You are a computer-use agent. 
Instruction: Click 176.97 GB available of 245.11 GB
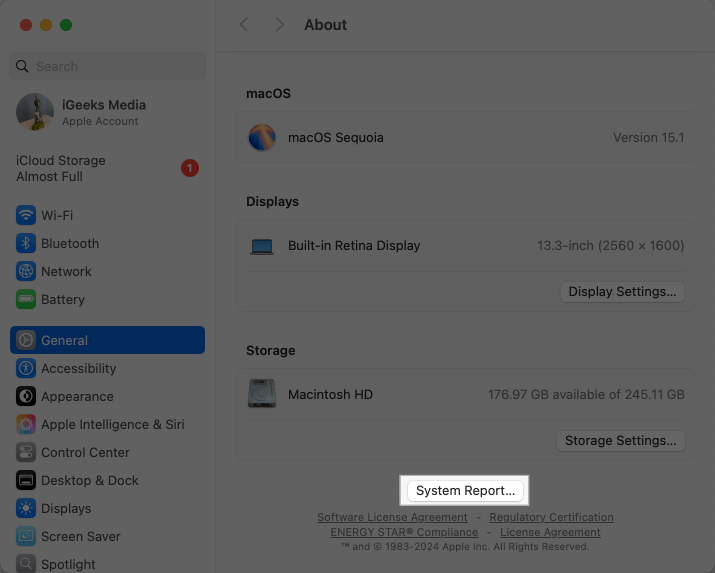586,394
